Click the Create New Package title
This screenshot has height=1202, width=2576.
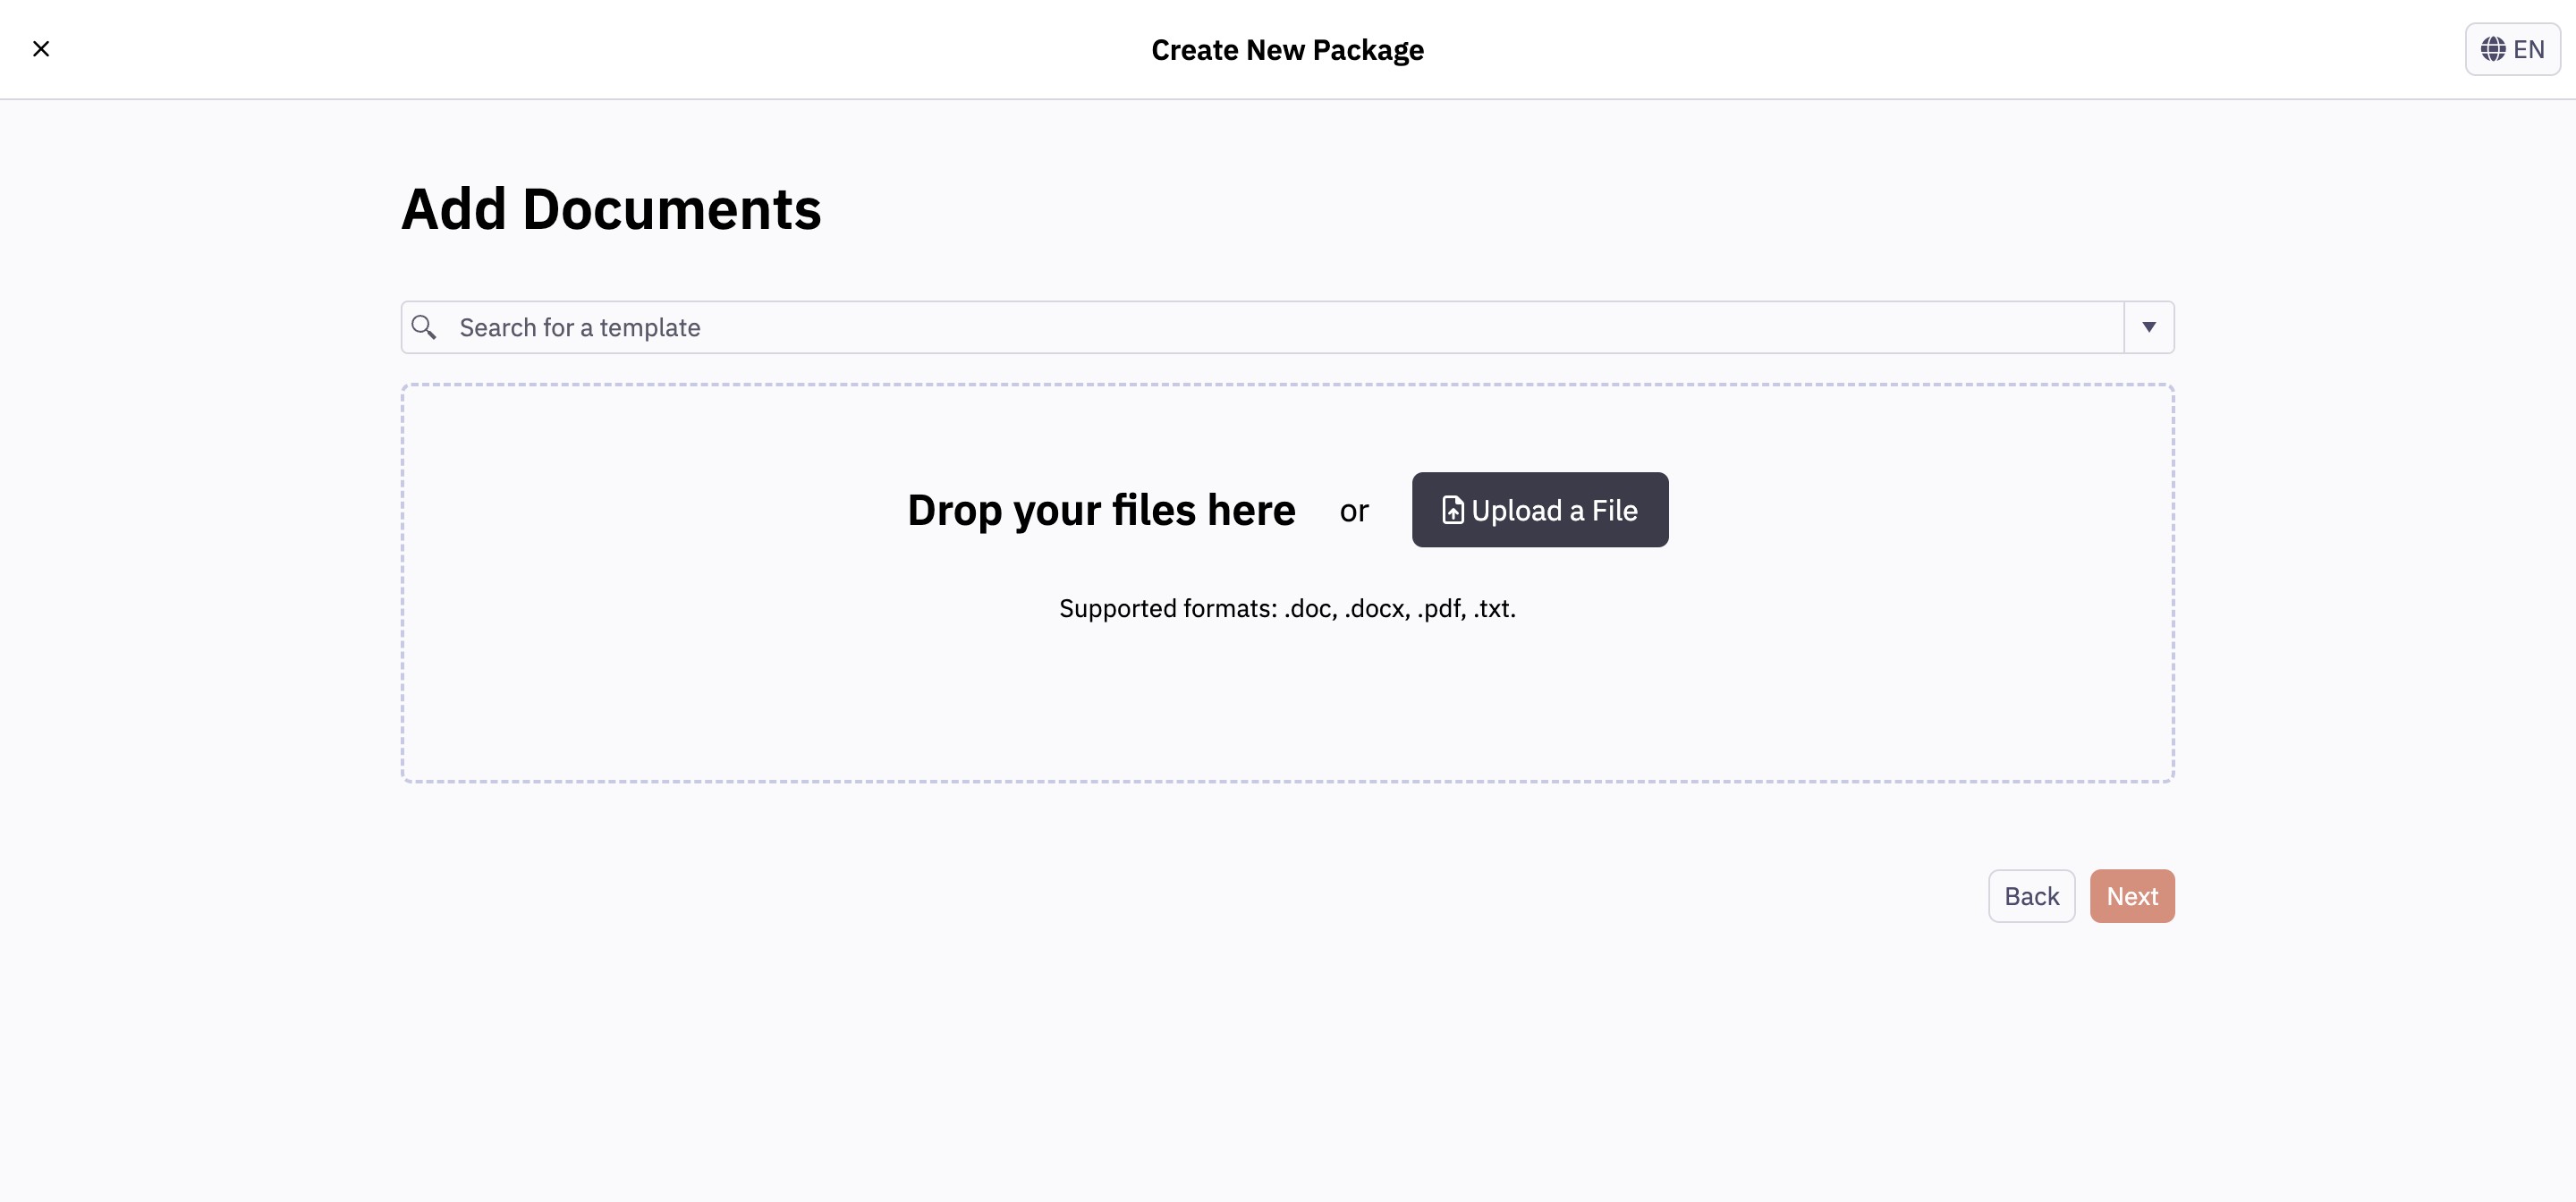pyautogui.click(x=1287, y=50)
